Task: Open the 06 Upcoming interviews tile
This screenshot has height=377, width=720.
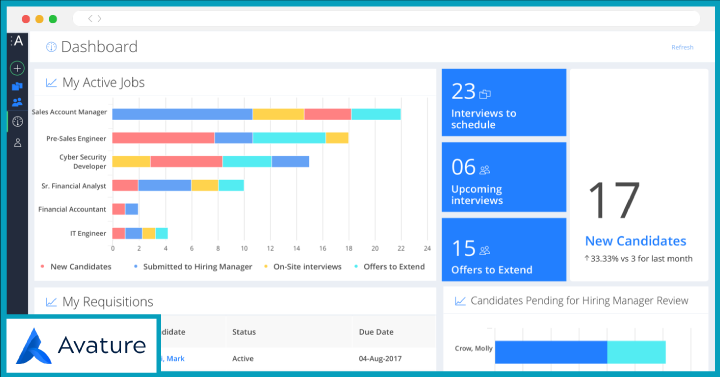Action: tap(504, 177)
